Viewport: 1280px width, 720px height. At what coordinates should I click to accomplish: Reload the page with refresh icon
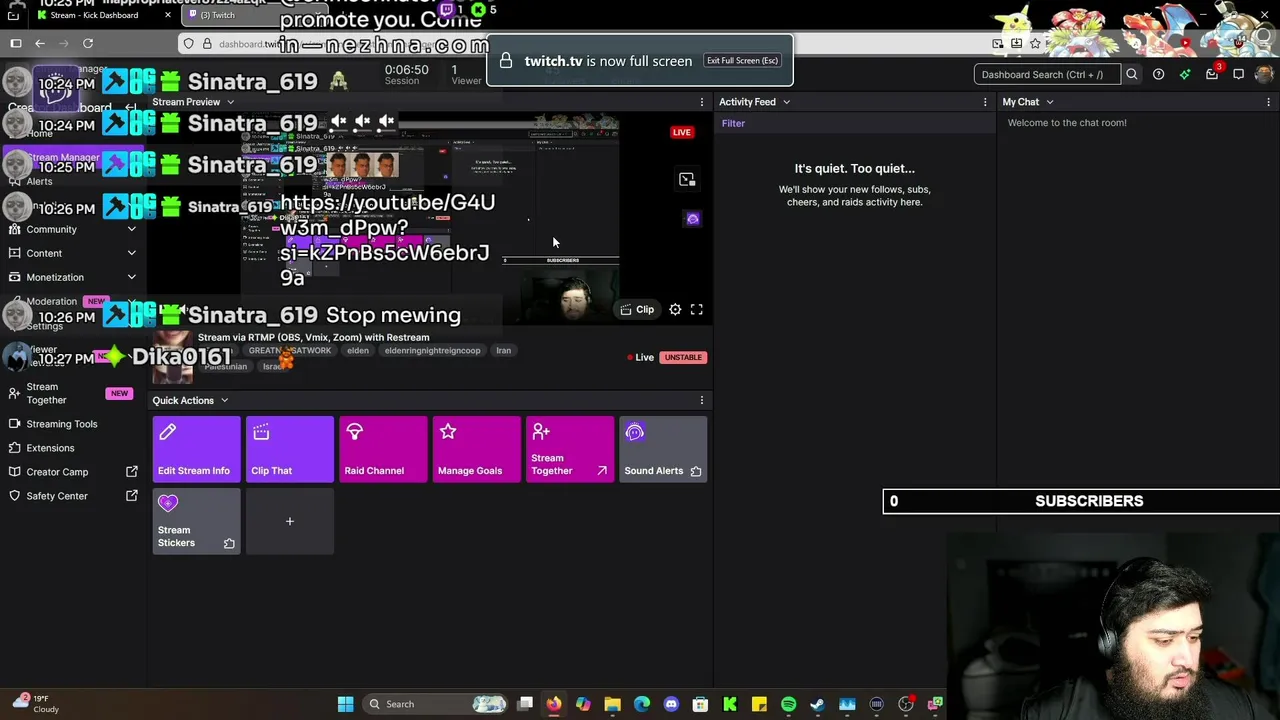click(x=88, y=43)
